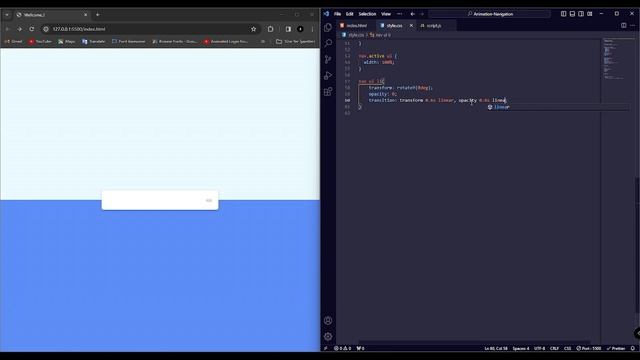
Task: Click the Animation-Navigation command center search
Action: coord(489,14)
